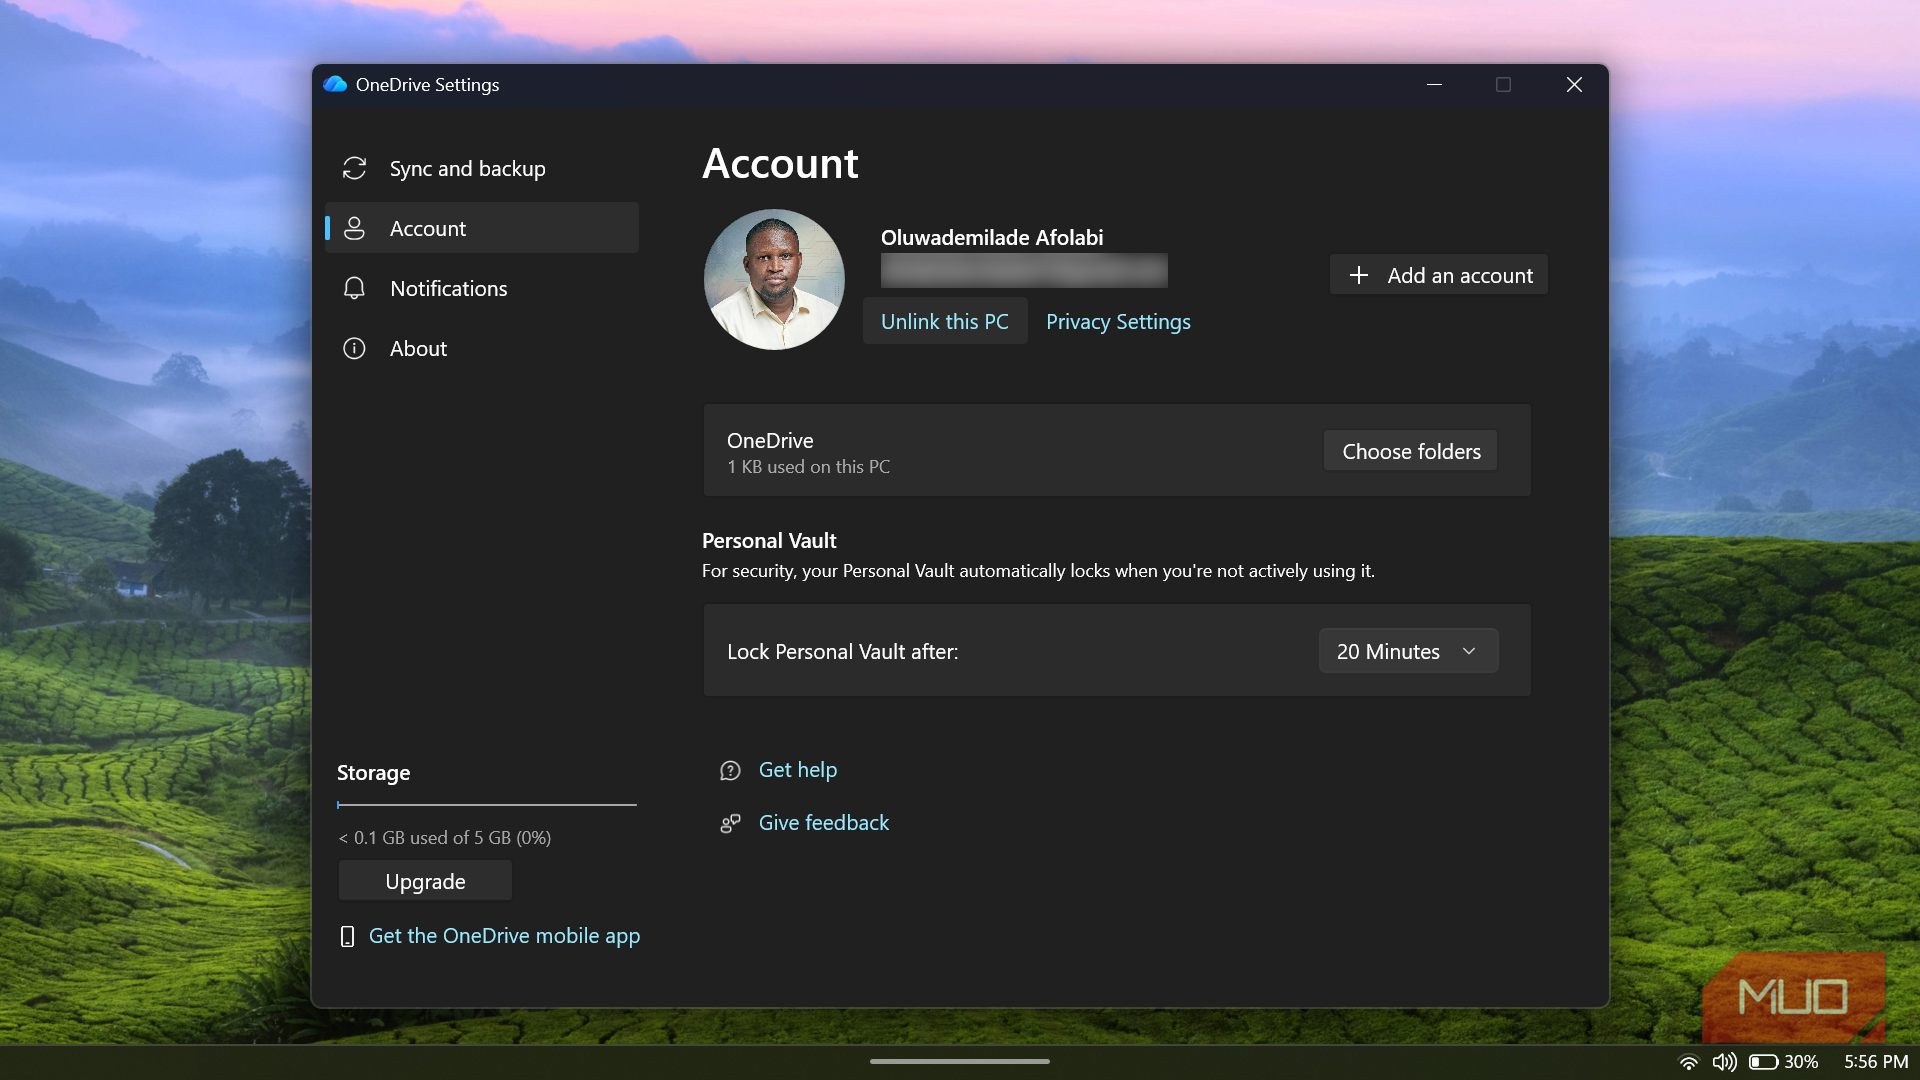This screenshot has height=1080, width=1920.
Task: Click the 5:56 PM clock in taskbar
Action: pyautogui.click(x=1876, y=1062)
